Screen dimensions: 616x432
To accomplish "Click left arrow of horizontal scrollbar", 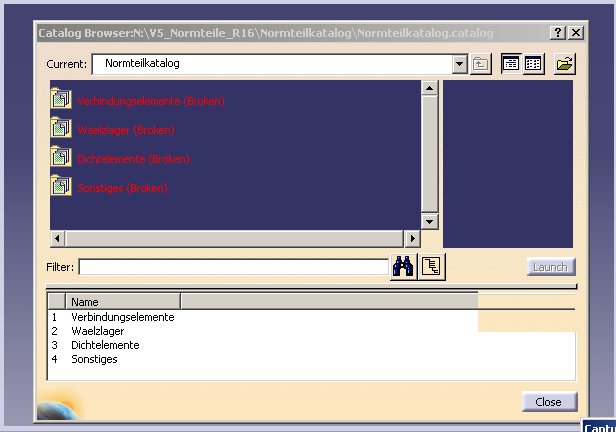I will [x=57, y=238].
